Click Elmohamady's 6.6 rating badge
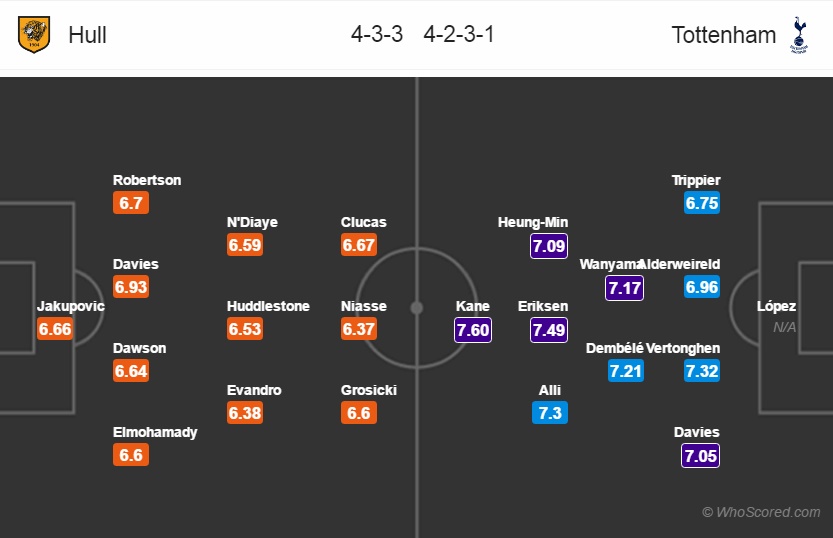833x538 pixels. click(x=131, y=455)
